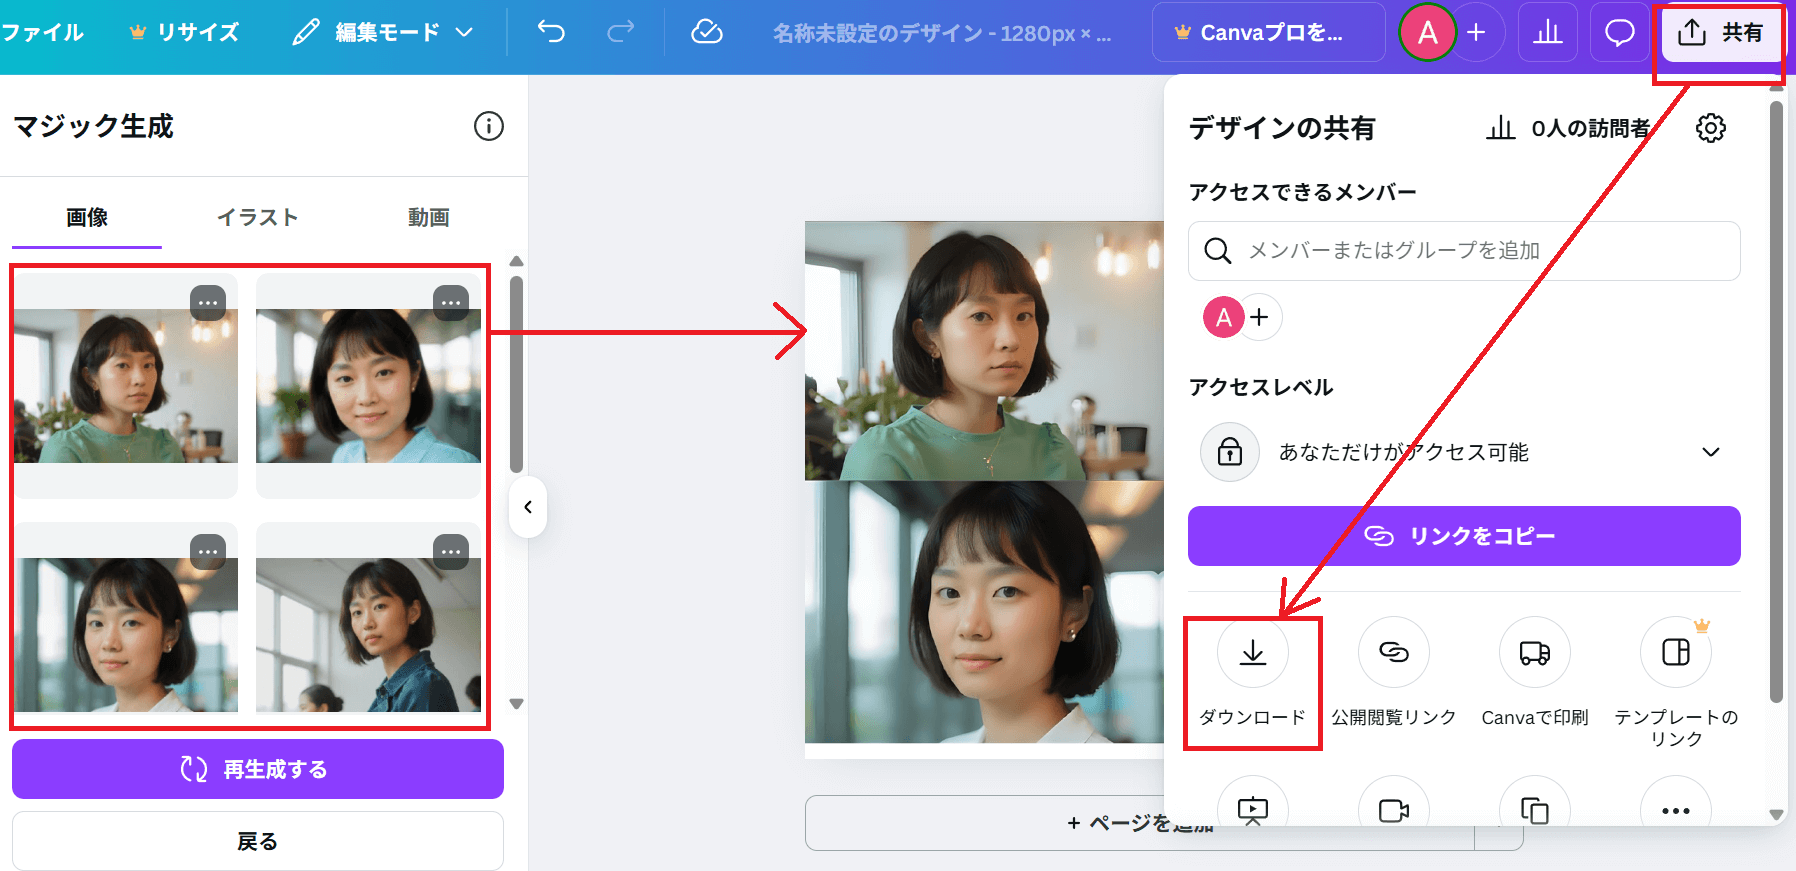
Task: Switch to the 画像 tab
Action: pos(87,217)
